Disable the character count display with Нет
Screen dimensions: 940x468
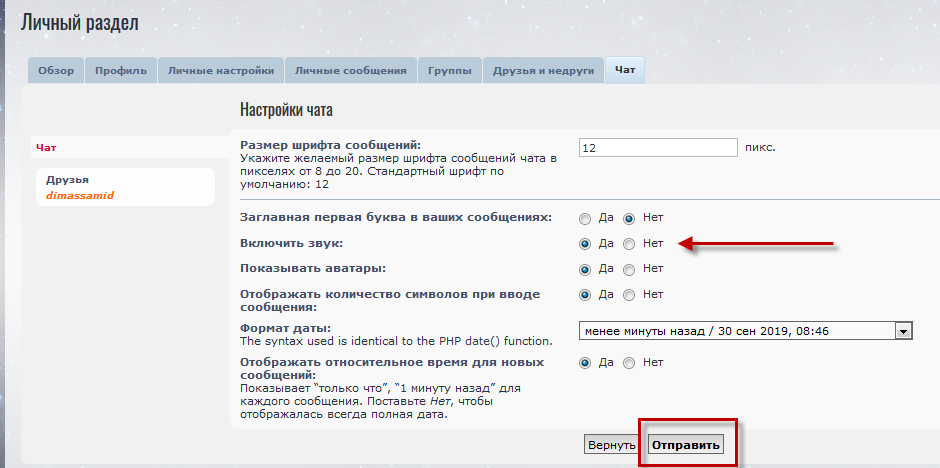tap(629, 295)
